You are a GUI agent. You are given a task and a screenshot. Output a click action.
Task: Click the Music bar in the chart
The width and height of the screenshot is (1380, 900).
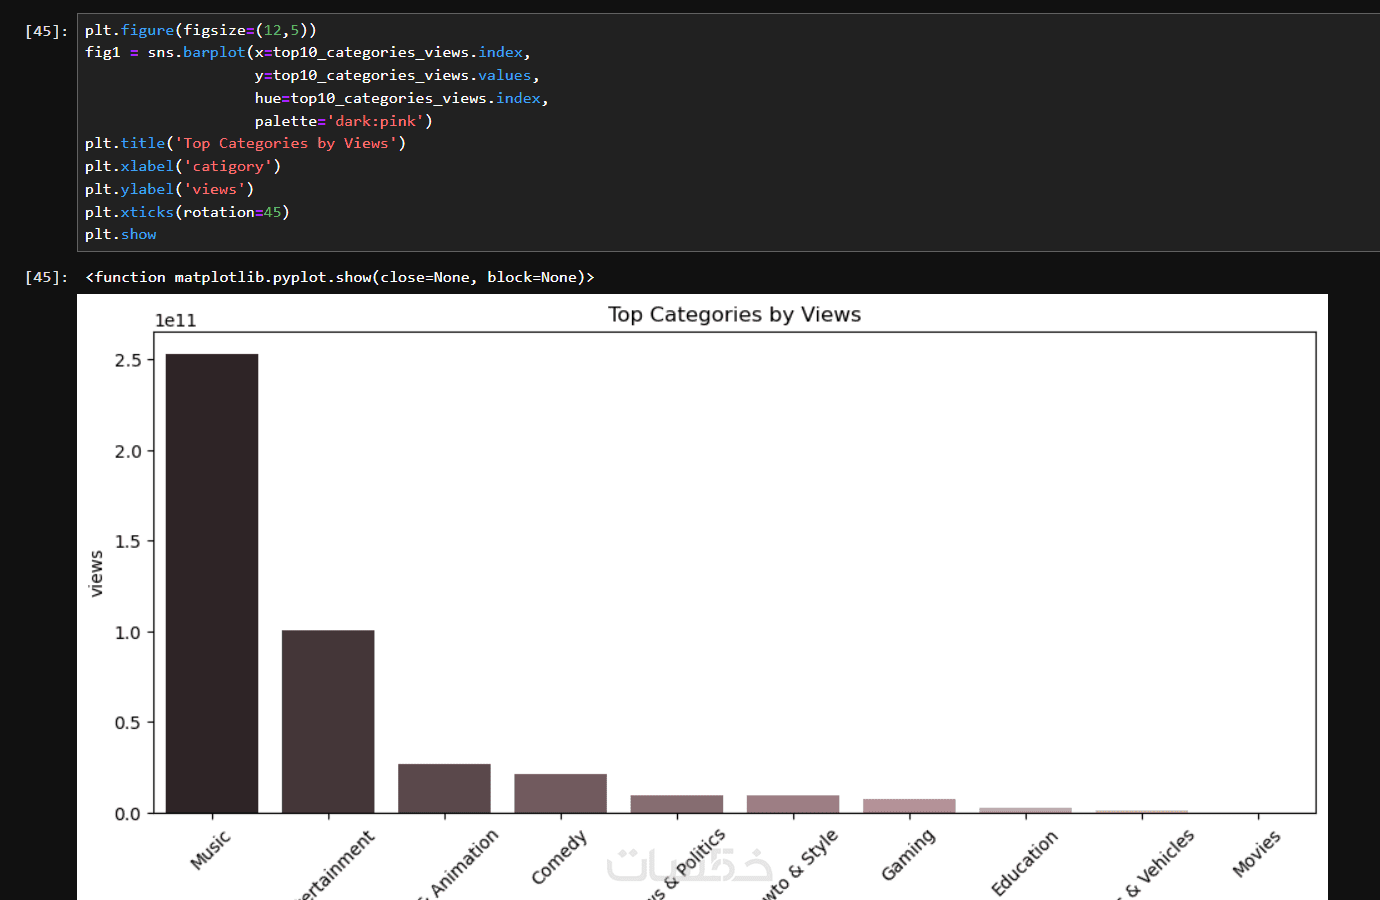pos(212,583)
